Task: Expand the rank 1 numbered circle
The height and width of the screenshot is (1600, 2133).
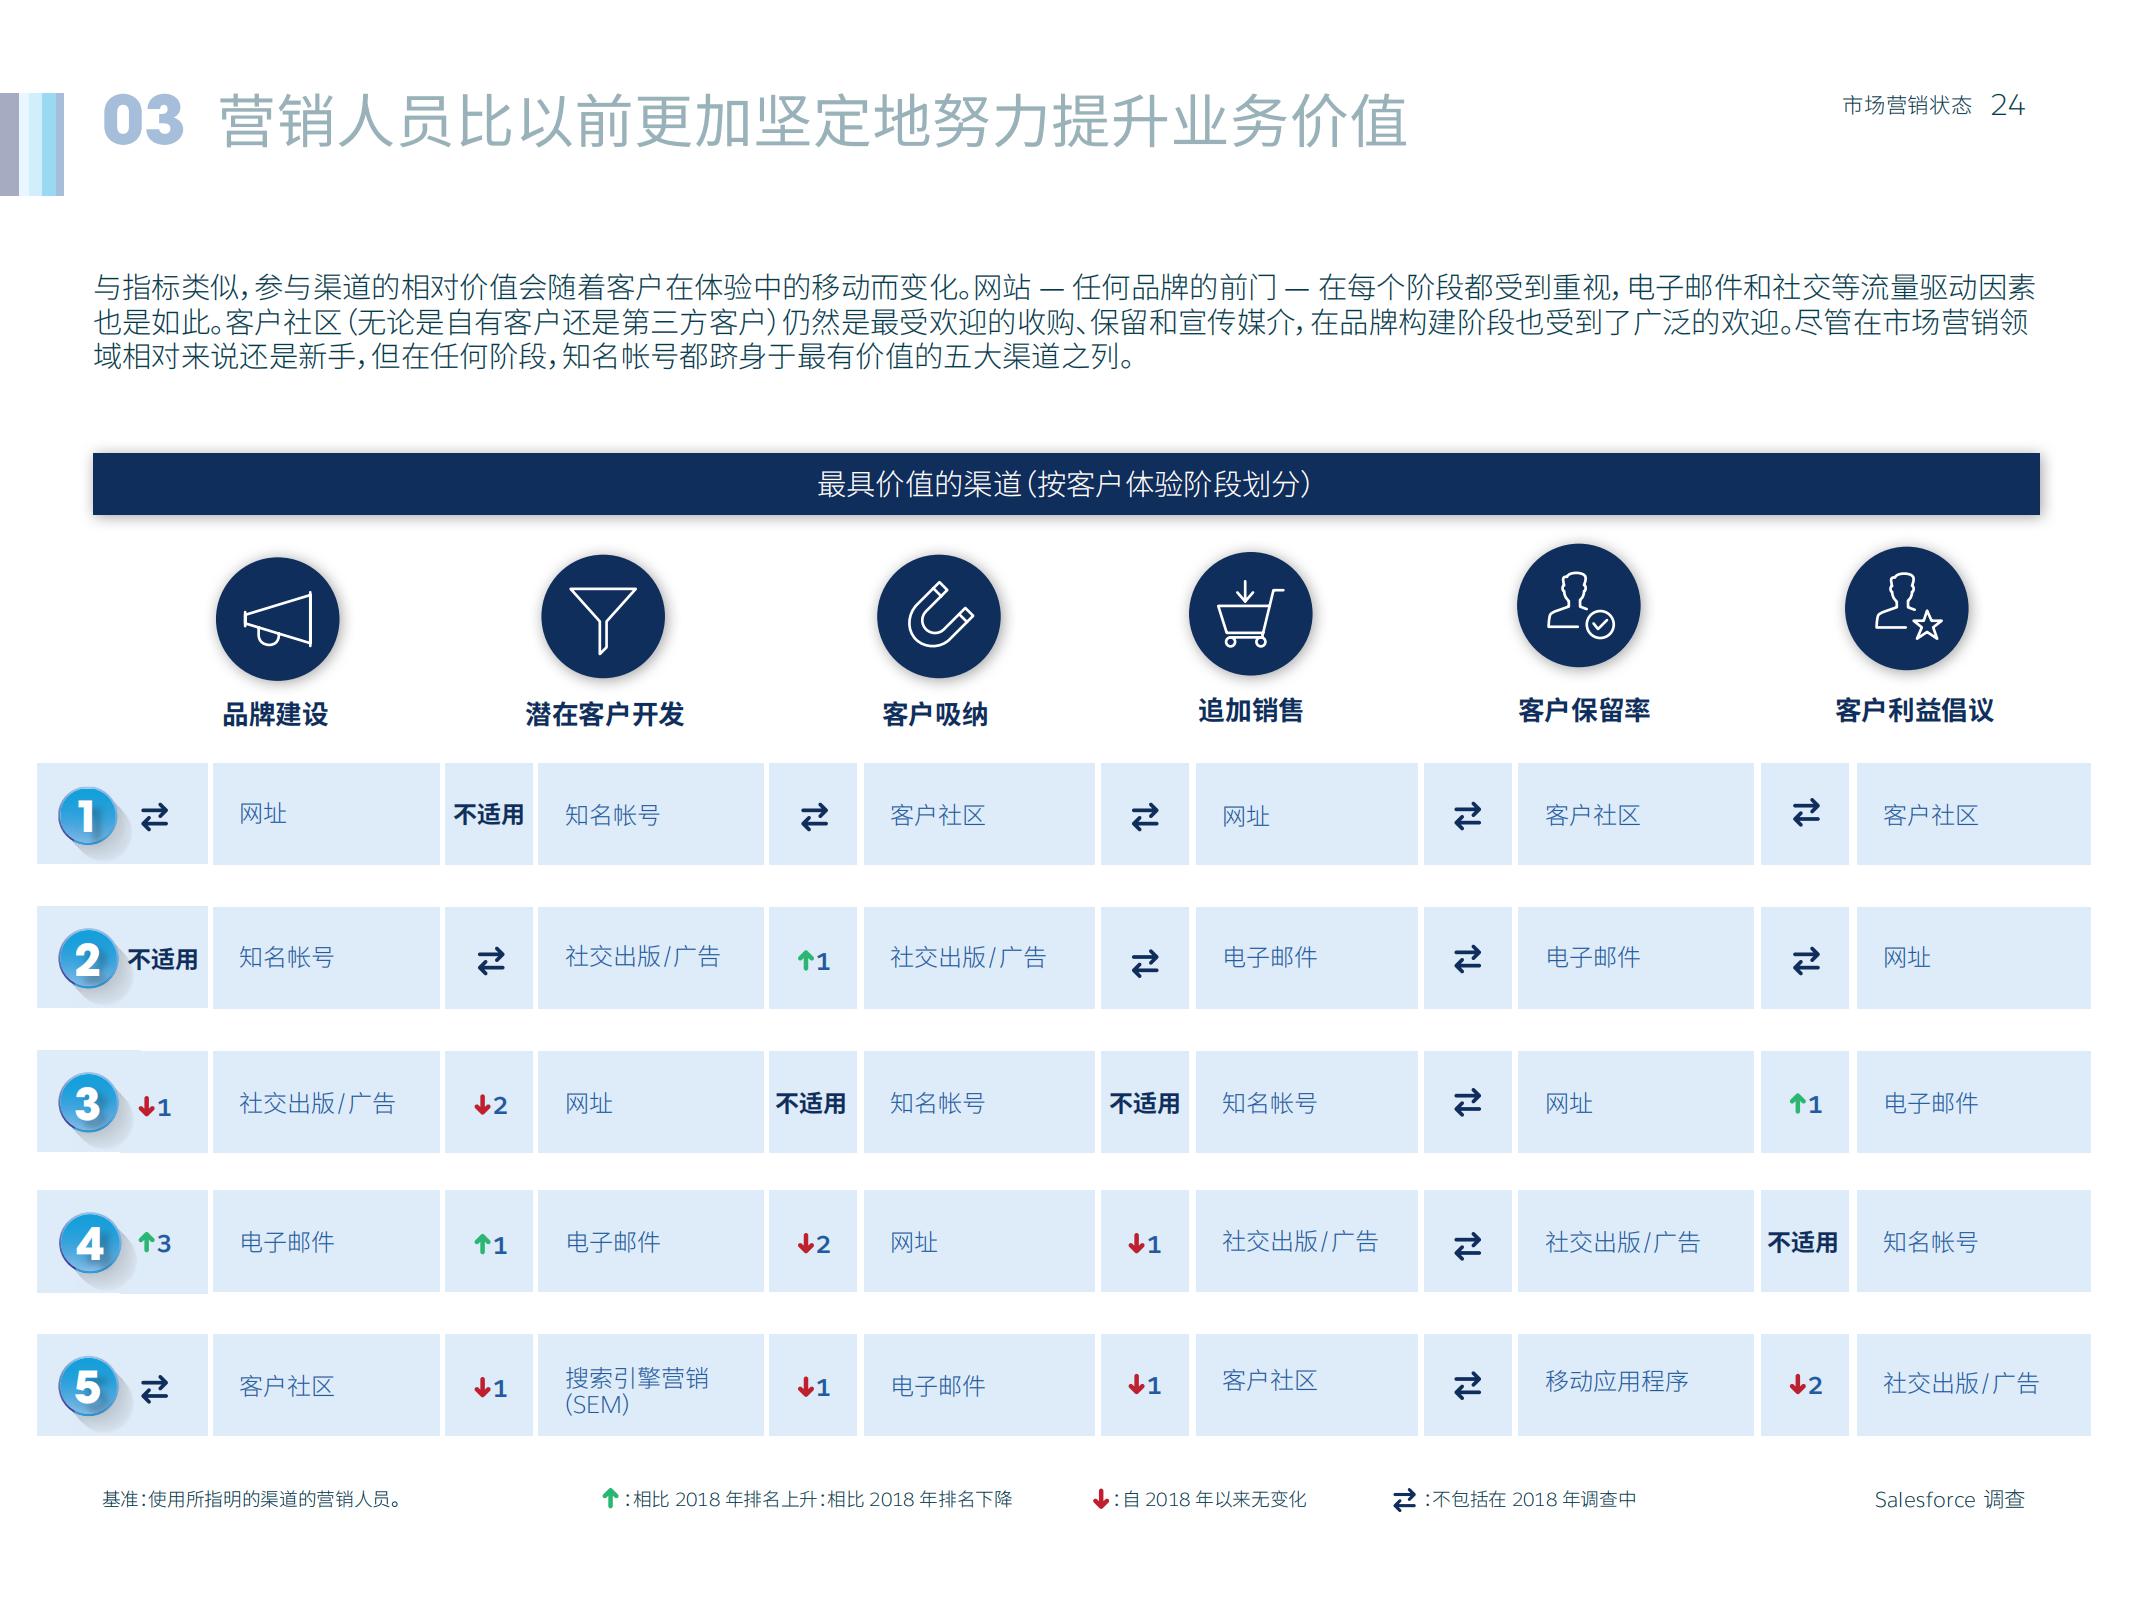Action: 89,815
